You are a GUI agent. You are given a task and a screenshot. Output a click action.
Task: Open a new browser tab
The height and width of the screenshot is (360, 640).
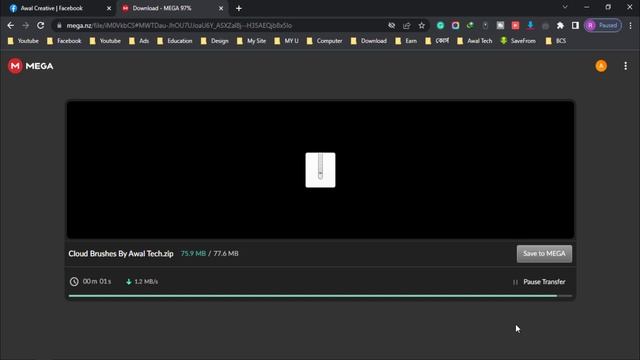239,8
